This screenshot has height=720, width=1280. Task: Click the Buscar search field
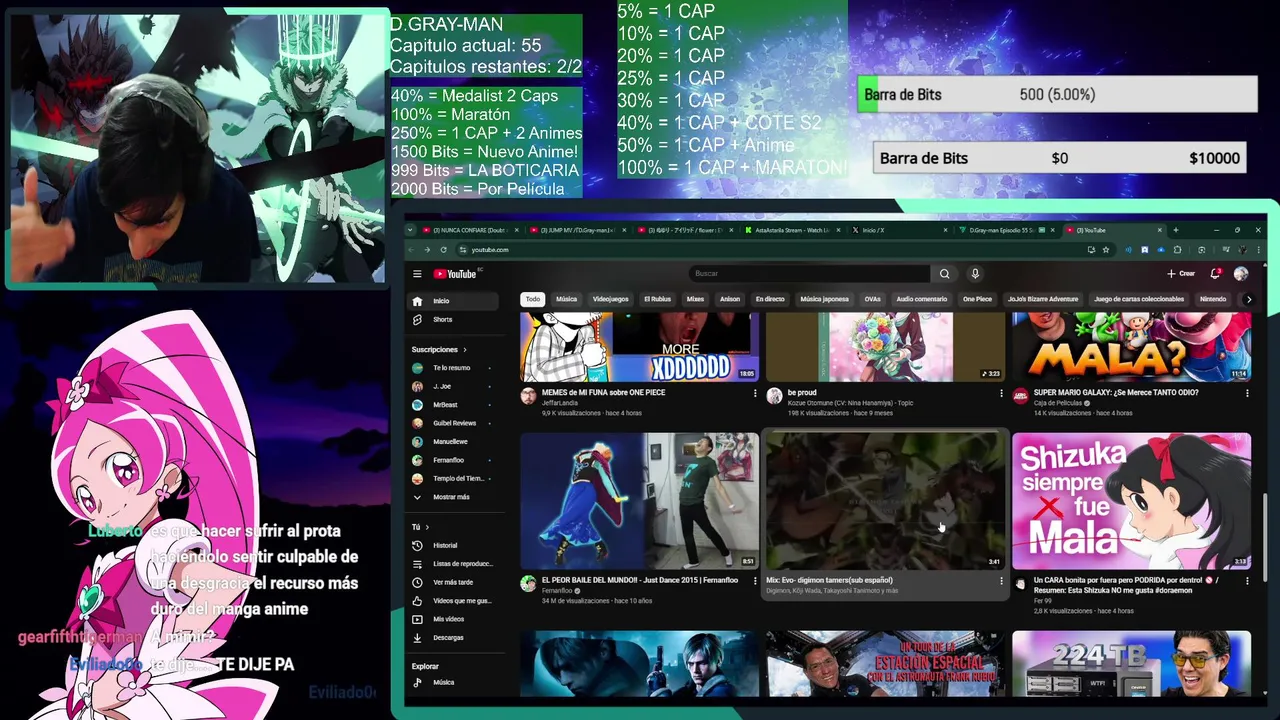point(810,274)
